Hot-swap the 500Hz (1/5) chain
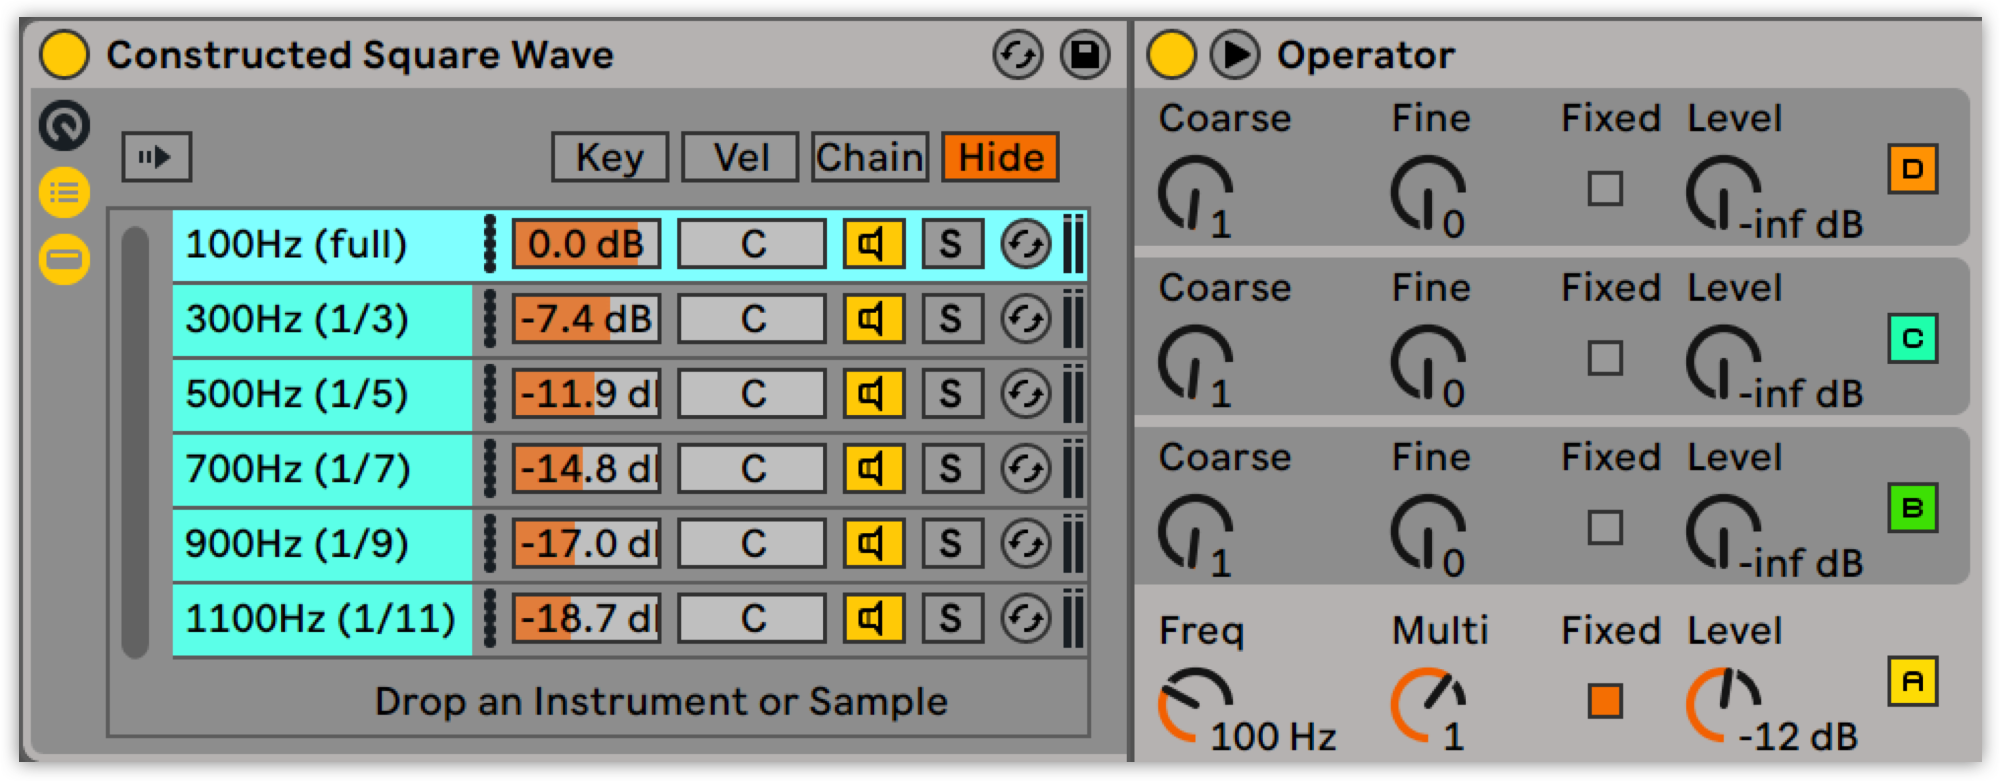 coord(1026,394)
